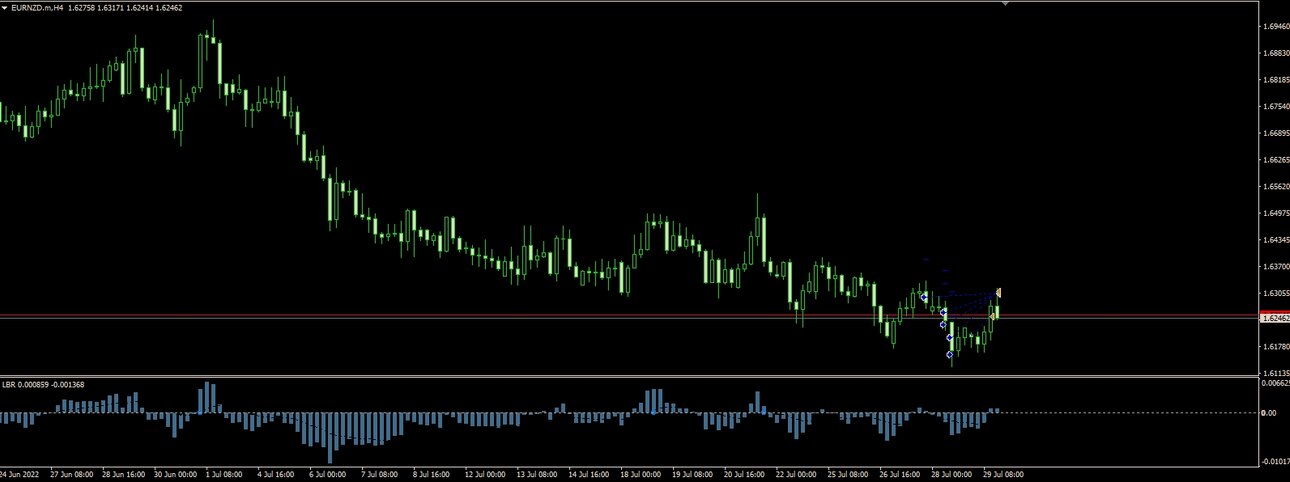1290x482 pixels.
Task: Click the current price label 1.62462
Action: point(1274,318)
